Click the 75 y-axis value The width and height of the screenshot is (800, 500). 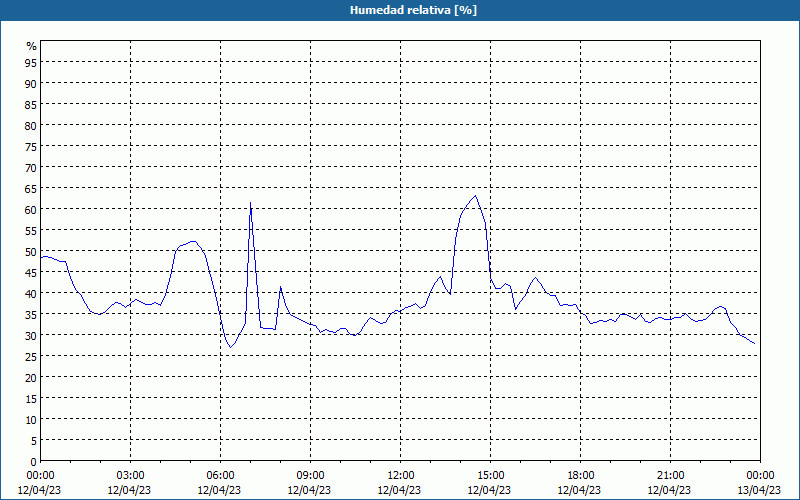31,146
